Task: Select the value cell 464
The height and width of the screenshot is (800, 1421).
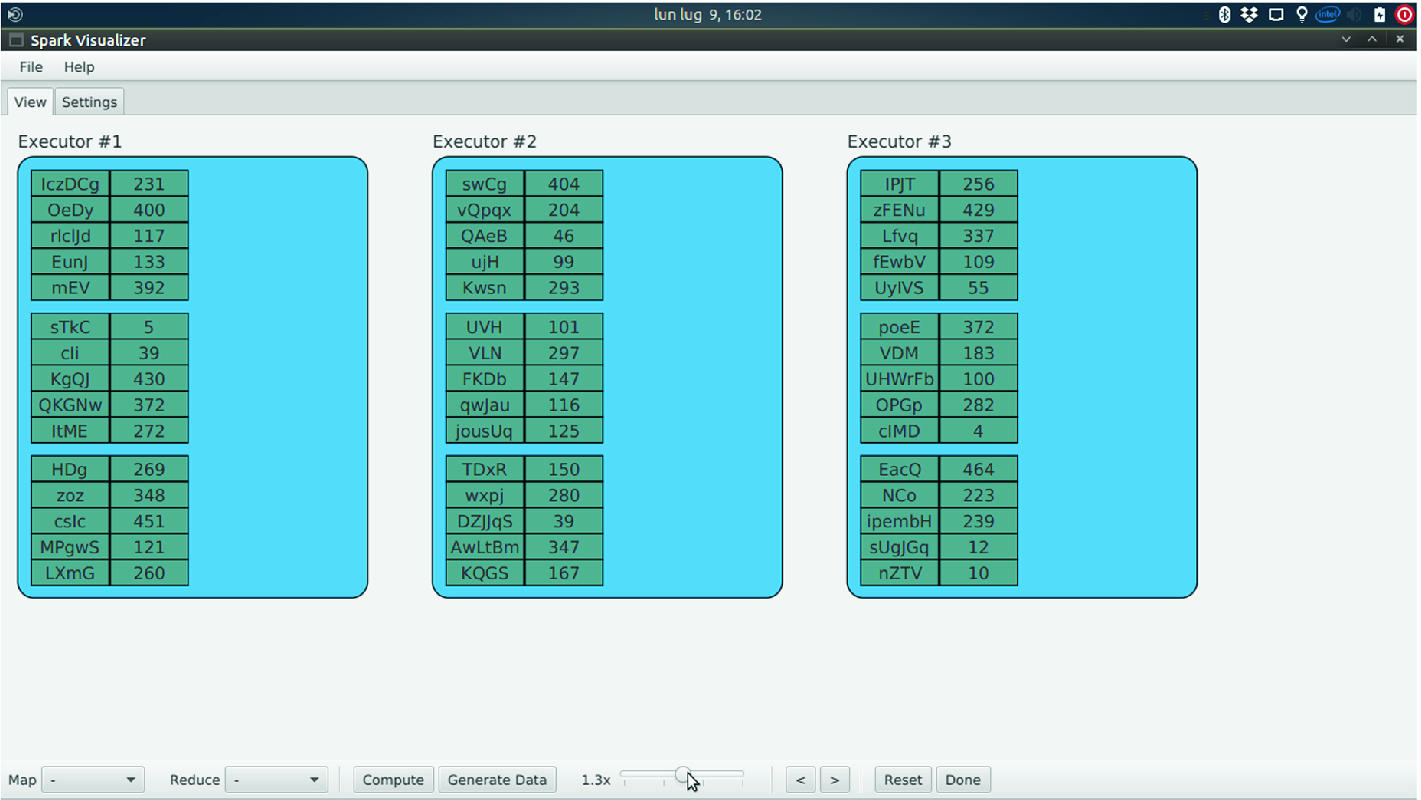Action: pyautogui.click(x=979, y=469)
